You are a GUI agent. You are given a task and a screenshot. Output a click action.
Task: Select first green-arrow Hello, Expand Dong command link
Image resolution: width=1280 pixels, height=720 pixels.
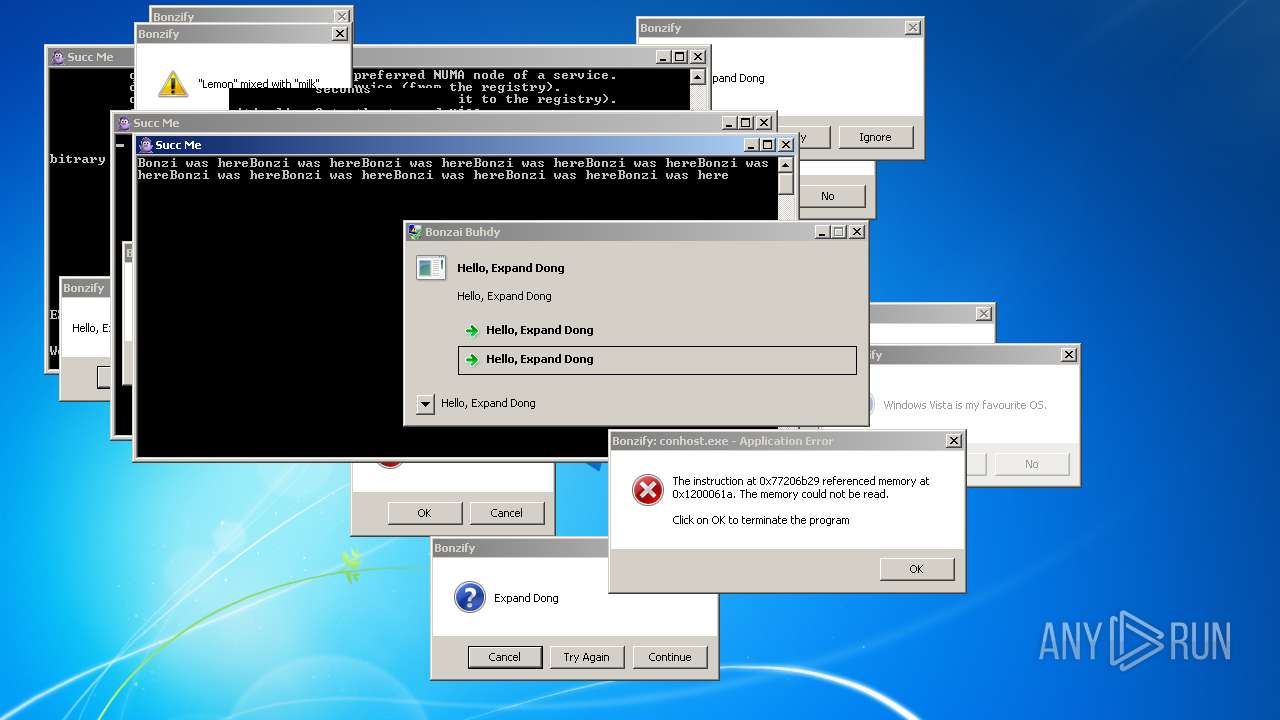tap(657, 330)
